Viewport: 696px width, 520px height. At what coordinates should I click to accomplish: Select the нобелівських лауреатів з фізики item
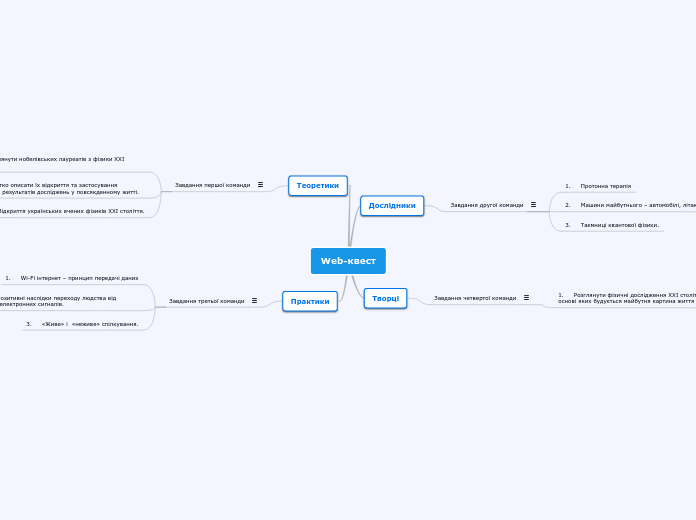62,159
